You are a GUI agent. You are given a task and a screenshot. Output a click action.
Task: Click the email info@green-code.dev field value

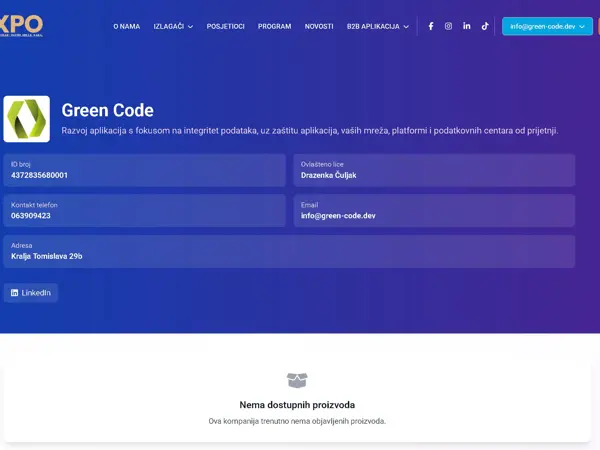pos(338,216)
